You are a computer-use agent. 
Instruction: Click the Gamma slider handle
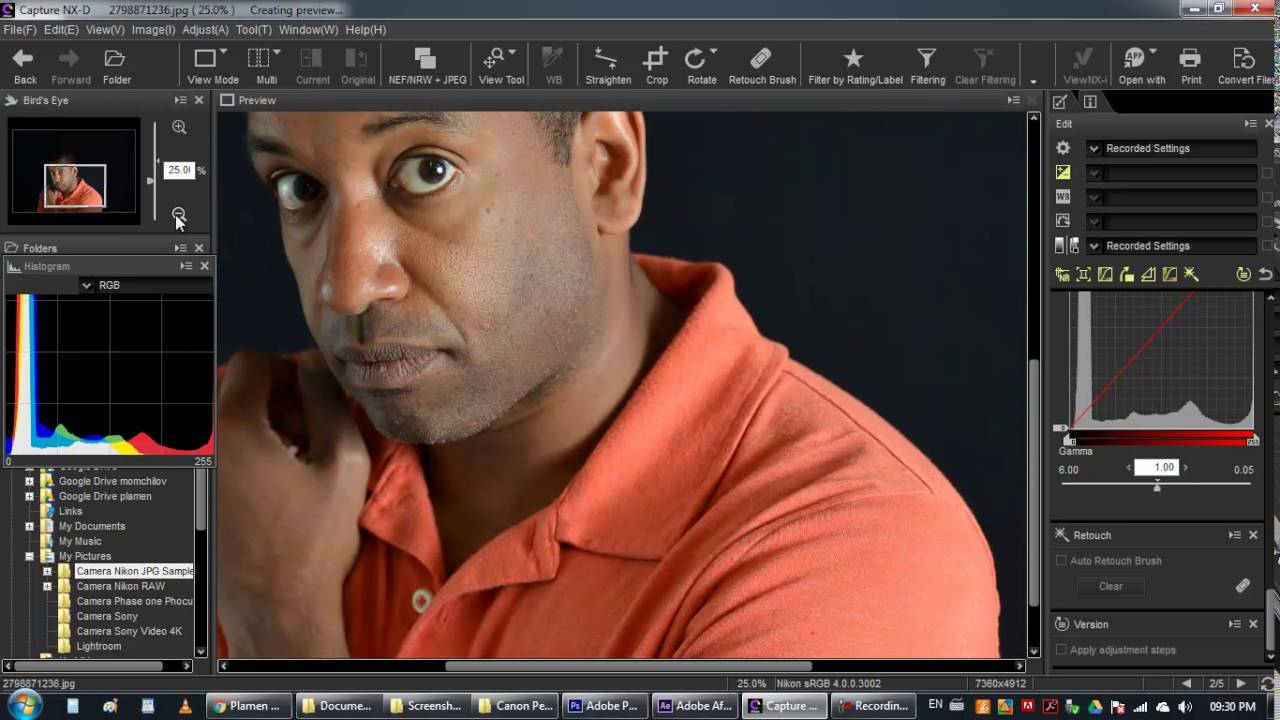click(1157, 486)
